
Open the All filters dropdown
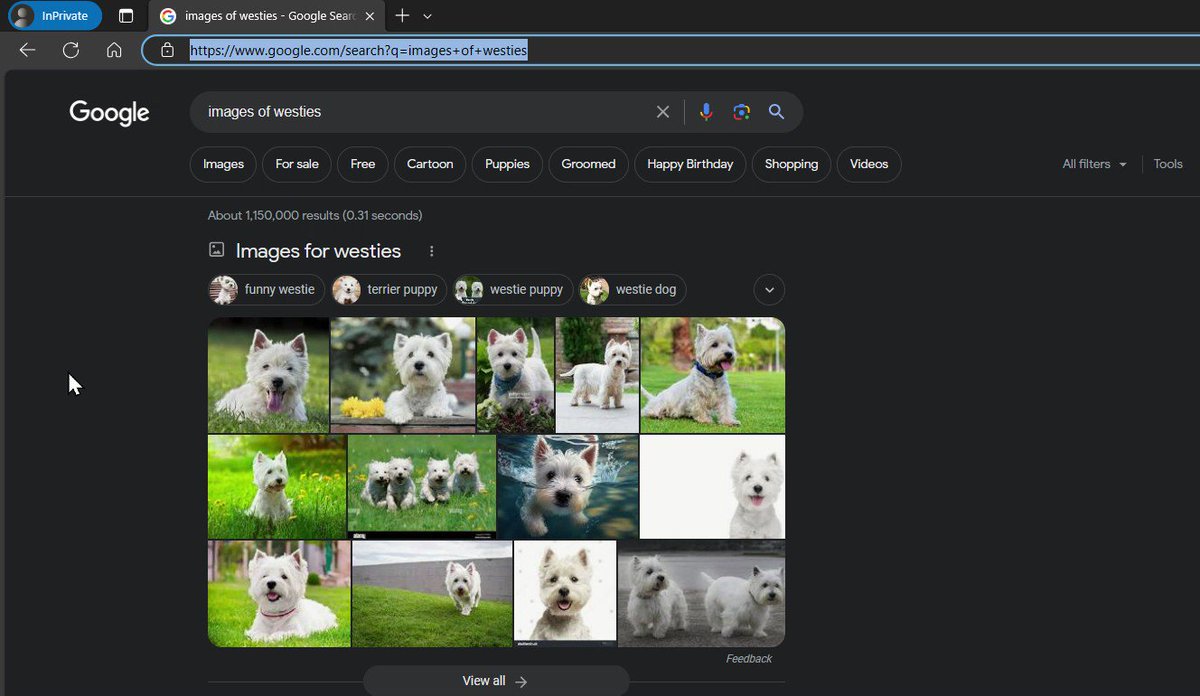pos(1095,164)
